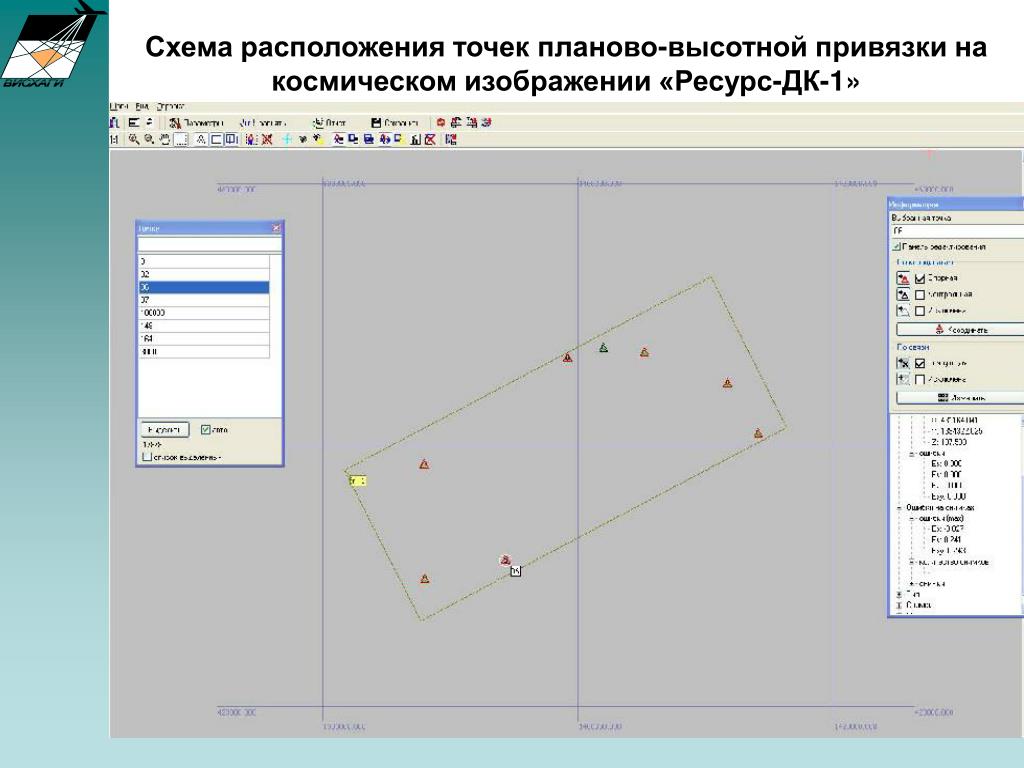
Task: Click the triangle points display toolbar icon
Action: click(x=201, y=139)
